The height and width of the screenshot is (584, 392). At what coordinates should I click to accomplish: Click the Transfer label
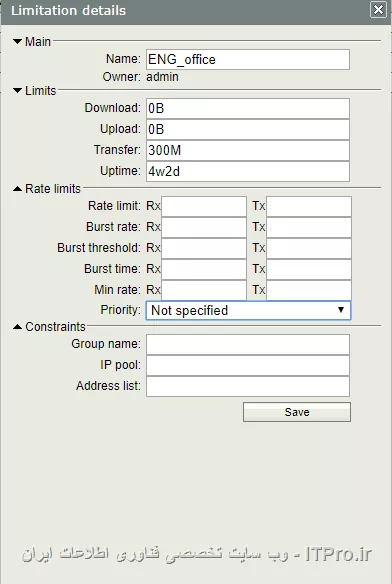coord(117,150)
